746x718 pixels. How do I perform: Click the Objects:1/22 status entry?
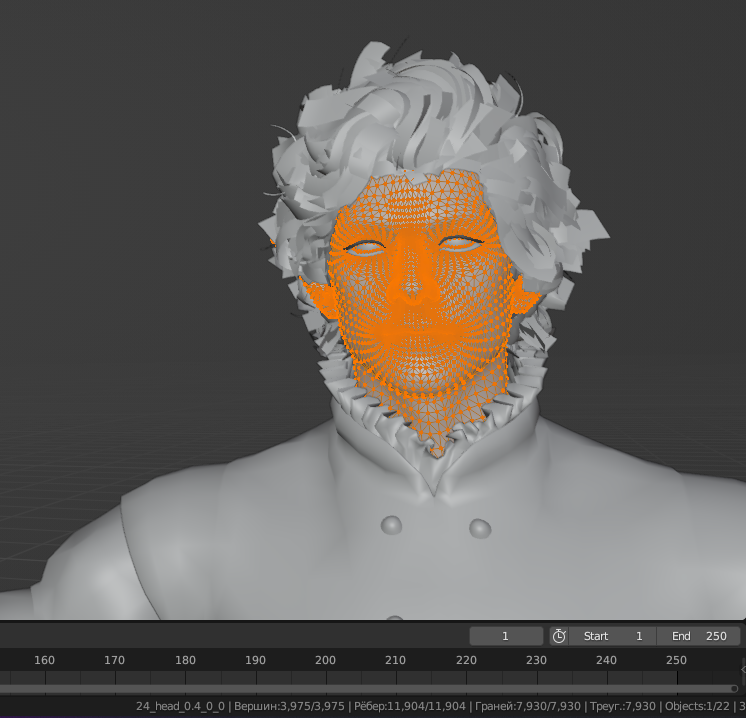pos(697,706)
